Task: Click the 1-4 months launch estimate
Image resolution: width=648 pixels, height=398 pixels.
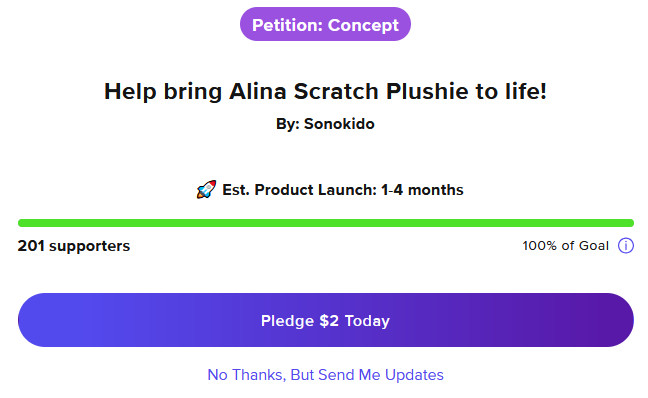Action: click(x=422, y=190)
